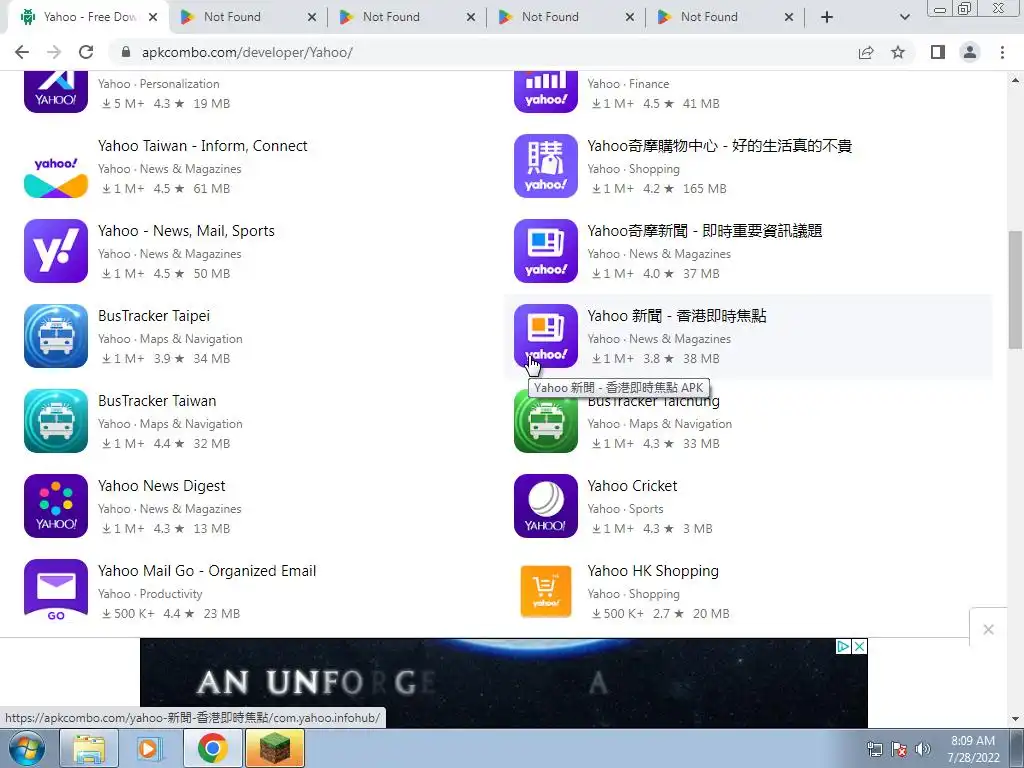Image resolution: width=1024 pixels, height=768 pixels.
Task: Open the Yahoo Personalization app icon
Action: click(56, 91)
